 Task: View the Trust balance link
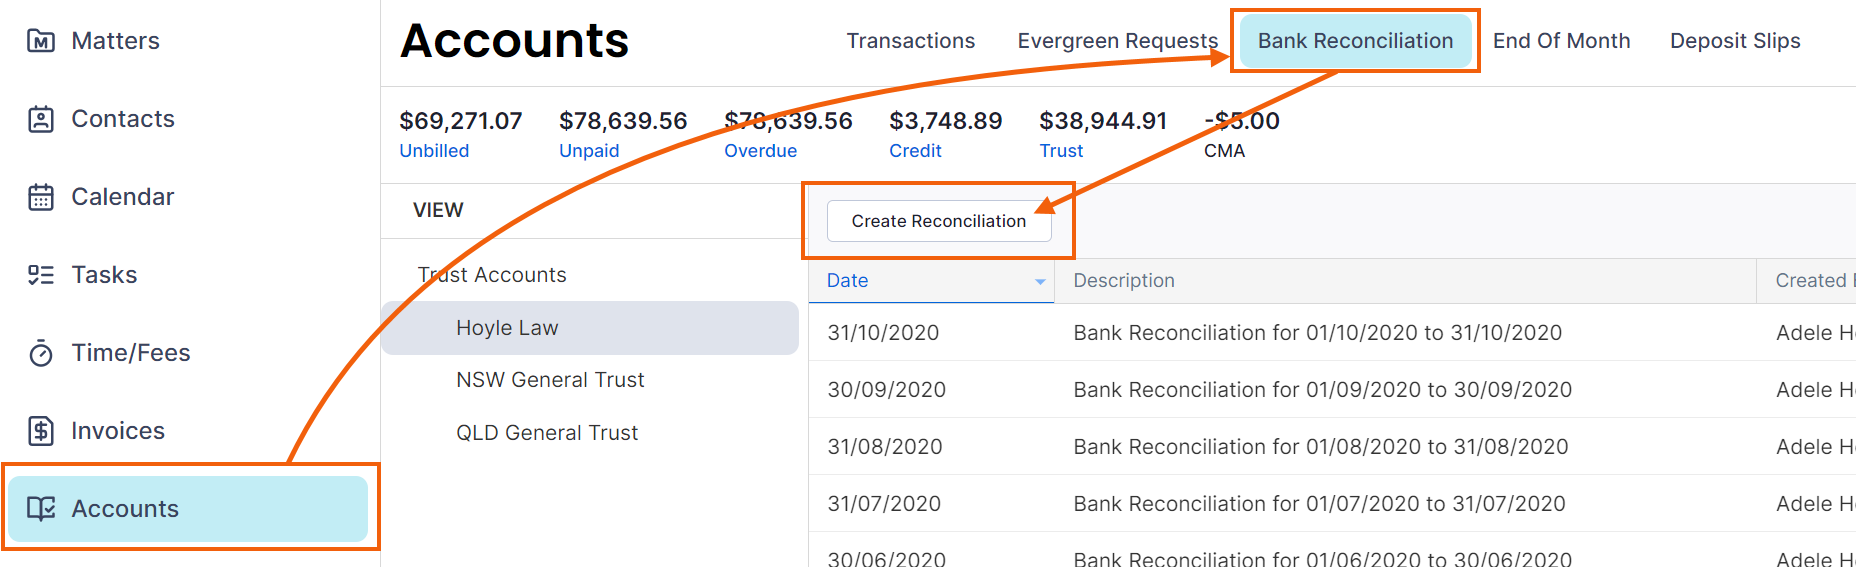pyautogui.click(x=1061, y=151)
